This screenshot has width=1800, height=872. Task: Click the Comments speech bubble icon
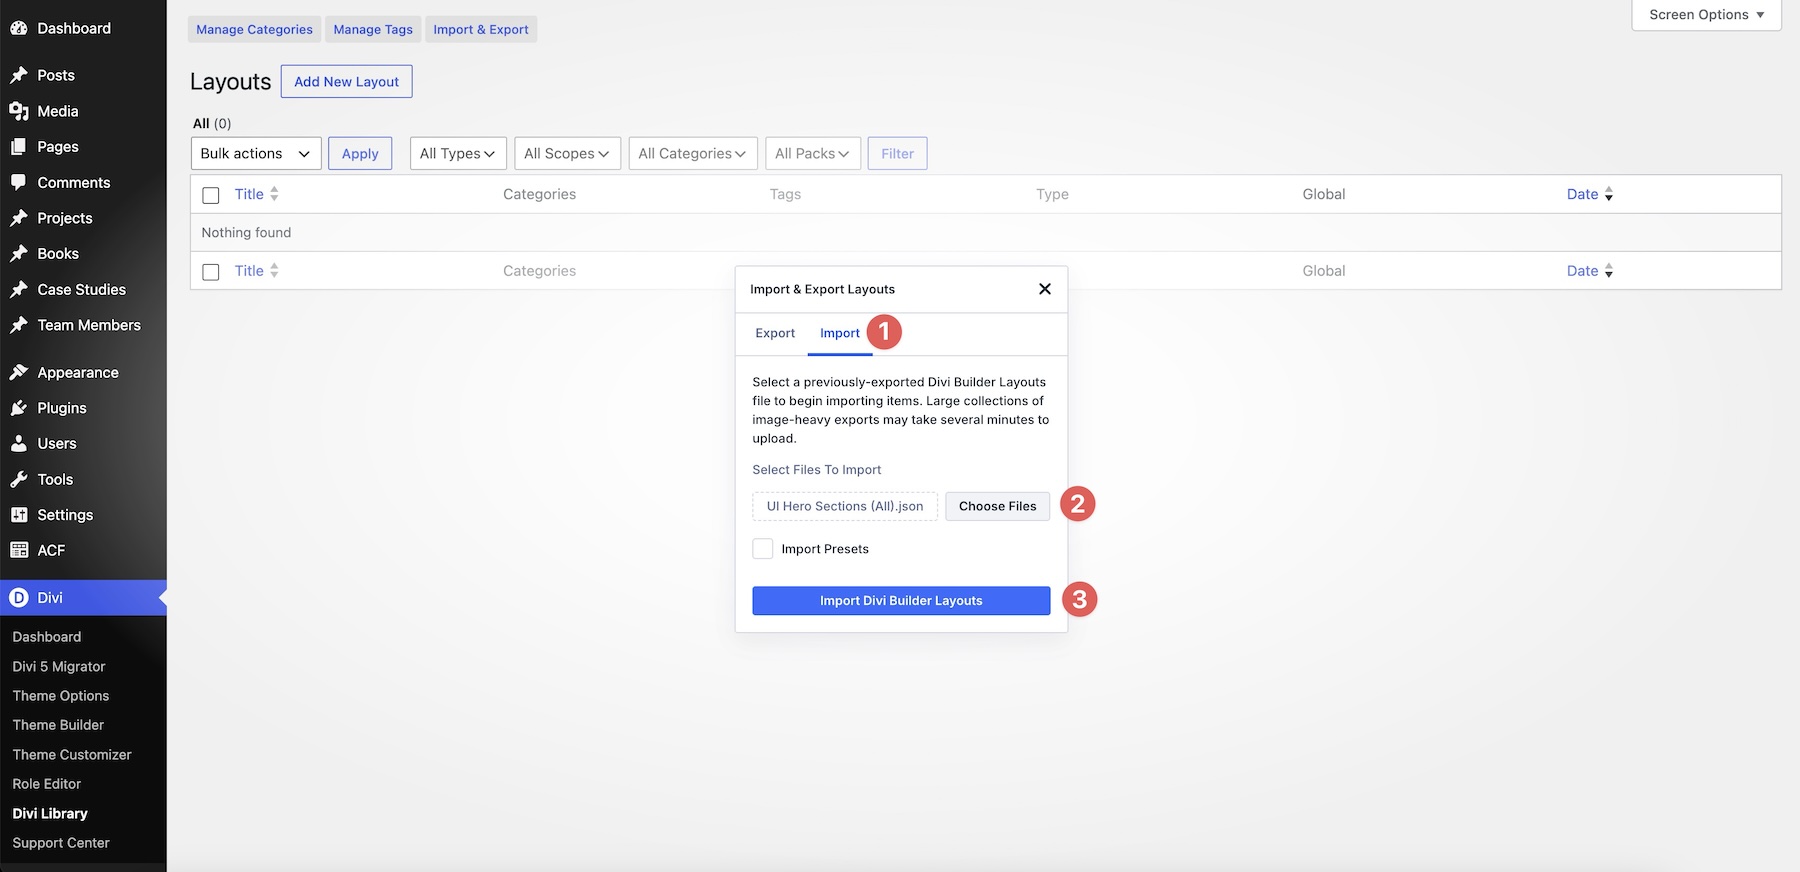click(x=19, y=182)
